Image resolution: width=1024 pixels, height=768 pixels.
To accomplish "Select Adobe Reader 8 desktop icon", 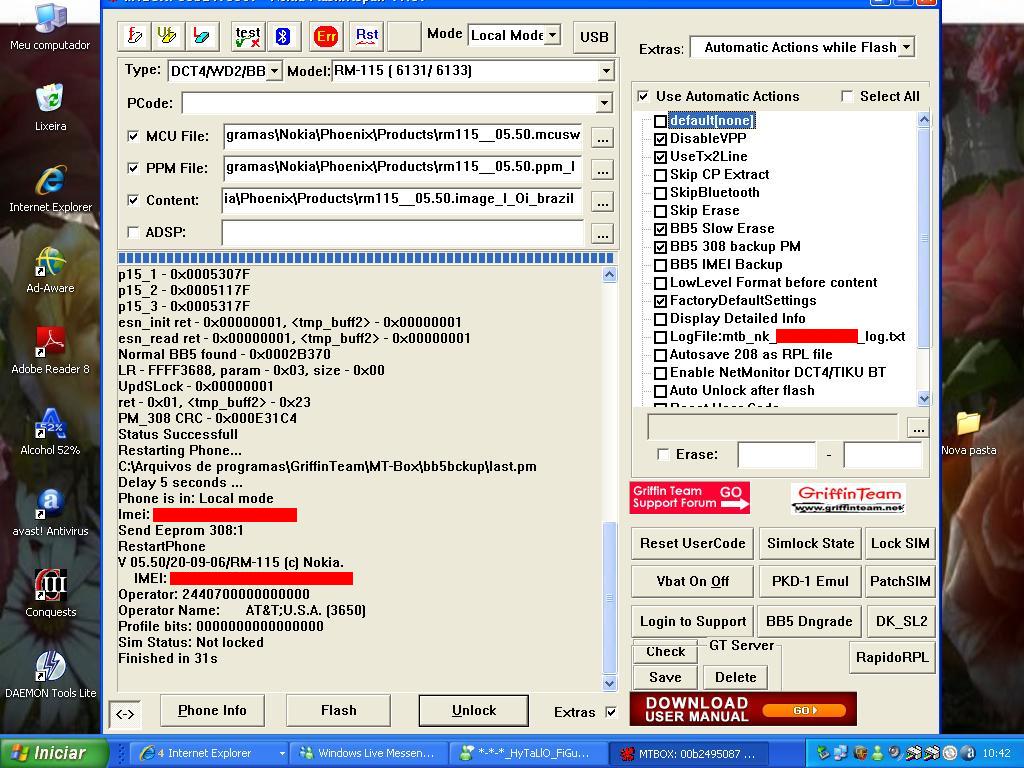I will point(50,351).
